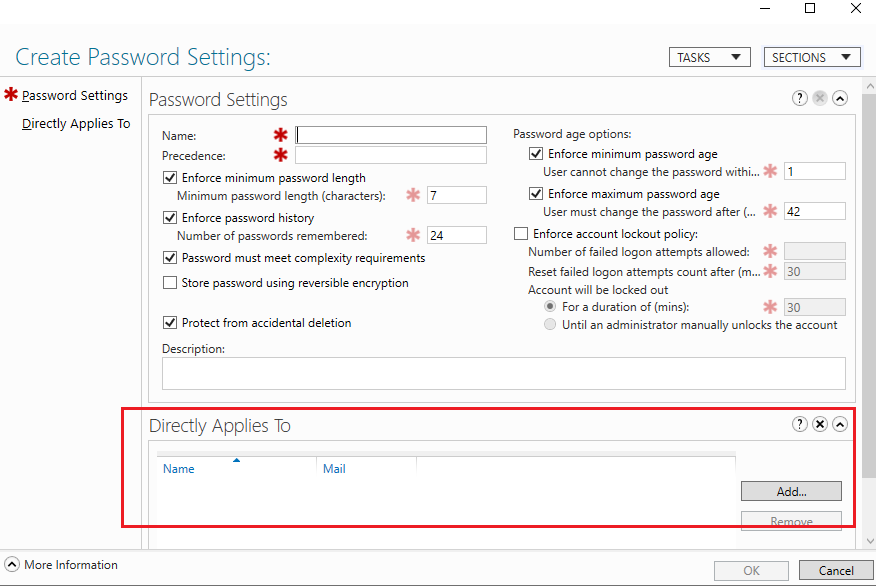Open the SECTIONS dropdown
Viewport: 876px width, 586px height.
[x=812, y=57]
